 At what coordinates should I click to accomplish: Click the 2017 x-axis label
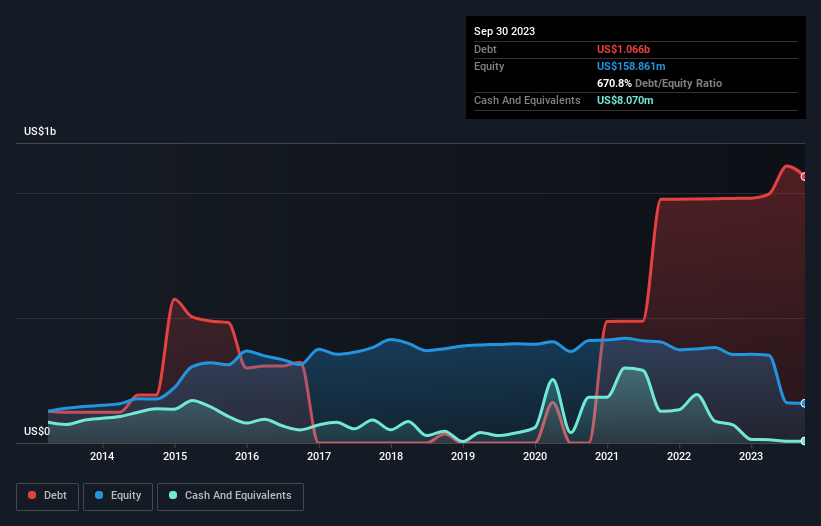point(319,456)
